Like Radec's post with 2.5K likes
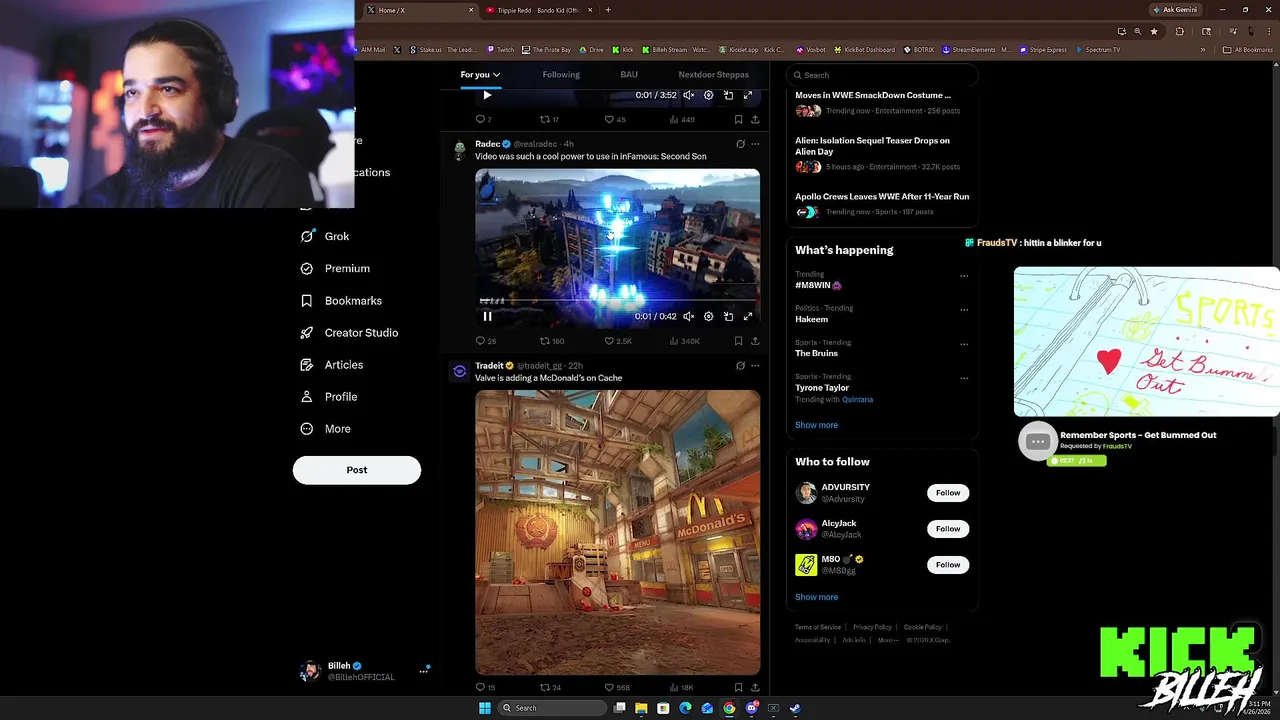1280x720 pixels. pos(618,341)
